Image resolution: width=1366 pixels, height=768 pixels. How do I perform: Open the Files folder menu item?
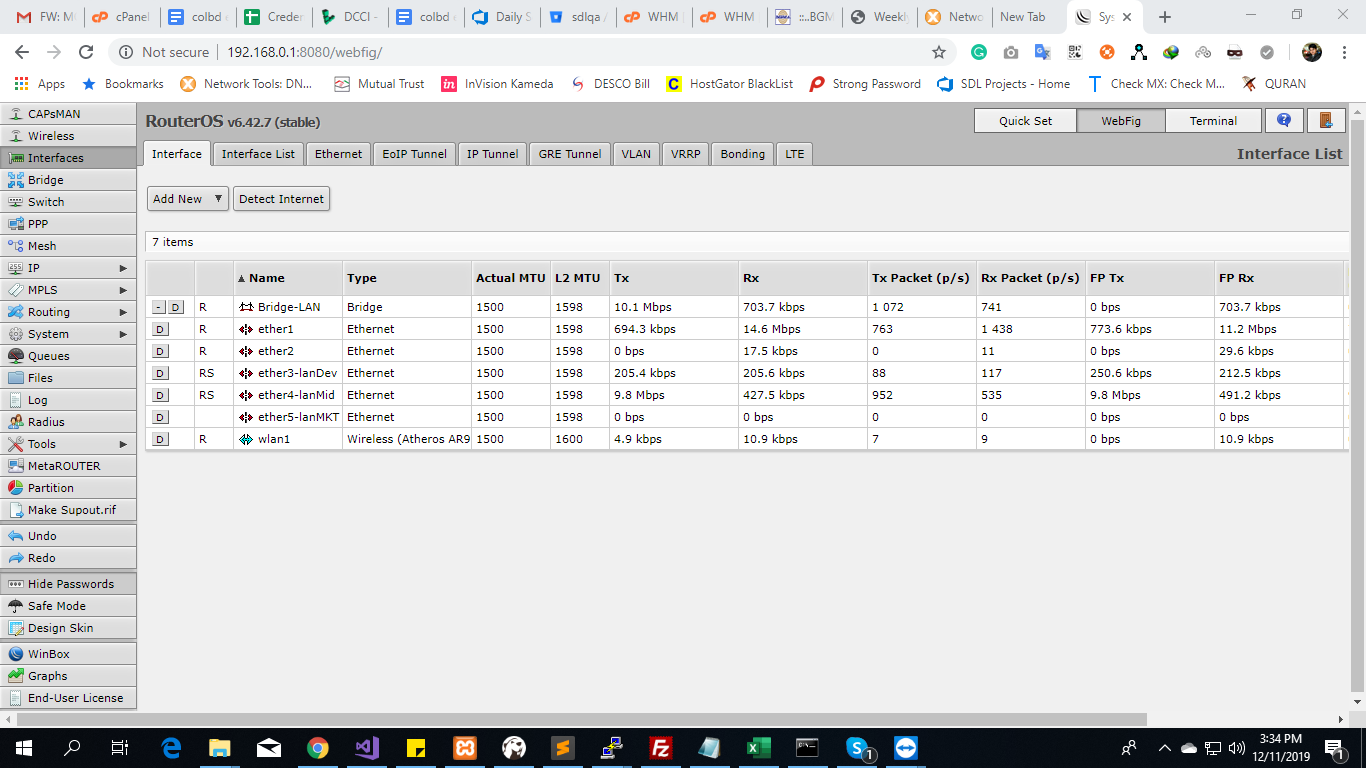tap(40, 378)
